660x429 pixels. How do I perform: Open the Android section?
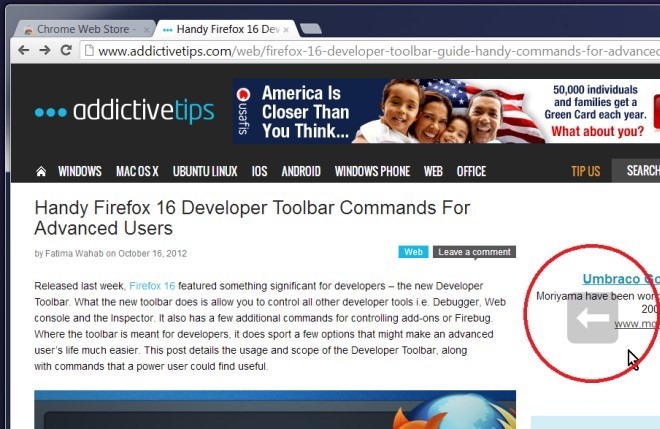click(301, 171)
